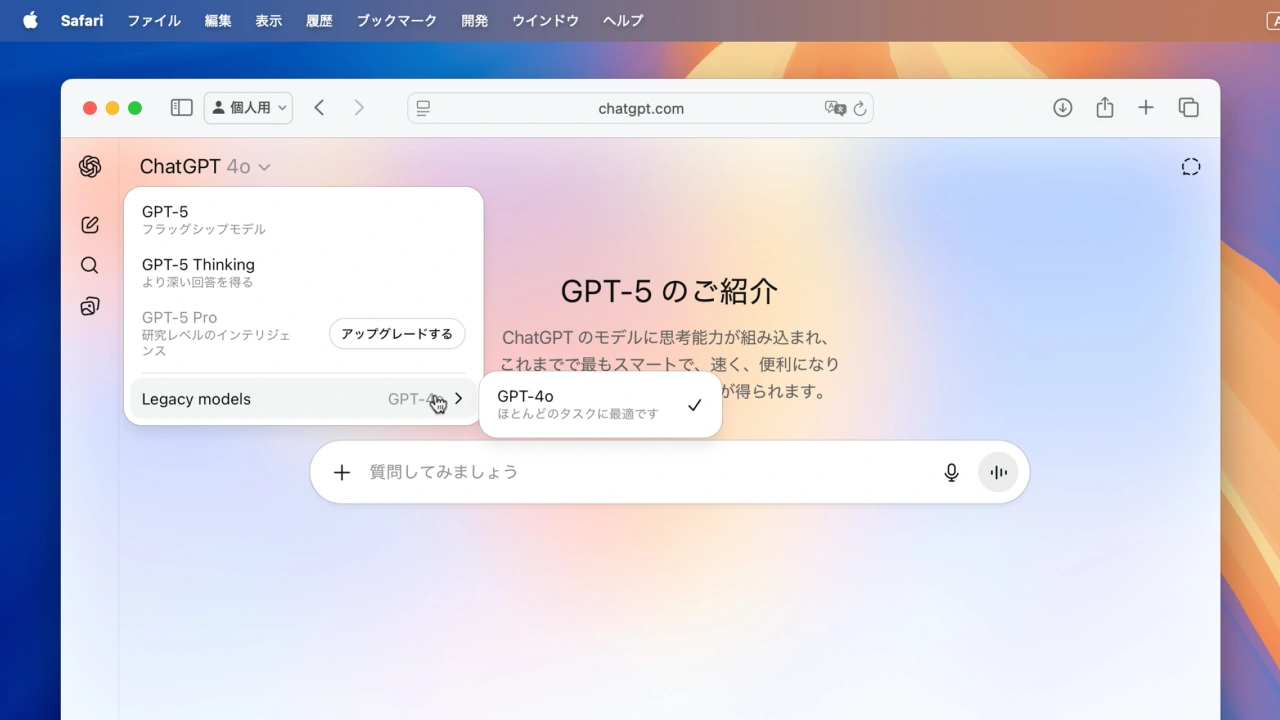
Task: Open the library images icon in the sidebar
Action: (90, 306)
